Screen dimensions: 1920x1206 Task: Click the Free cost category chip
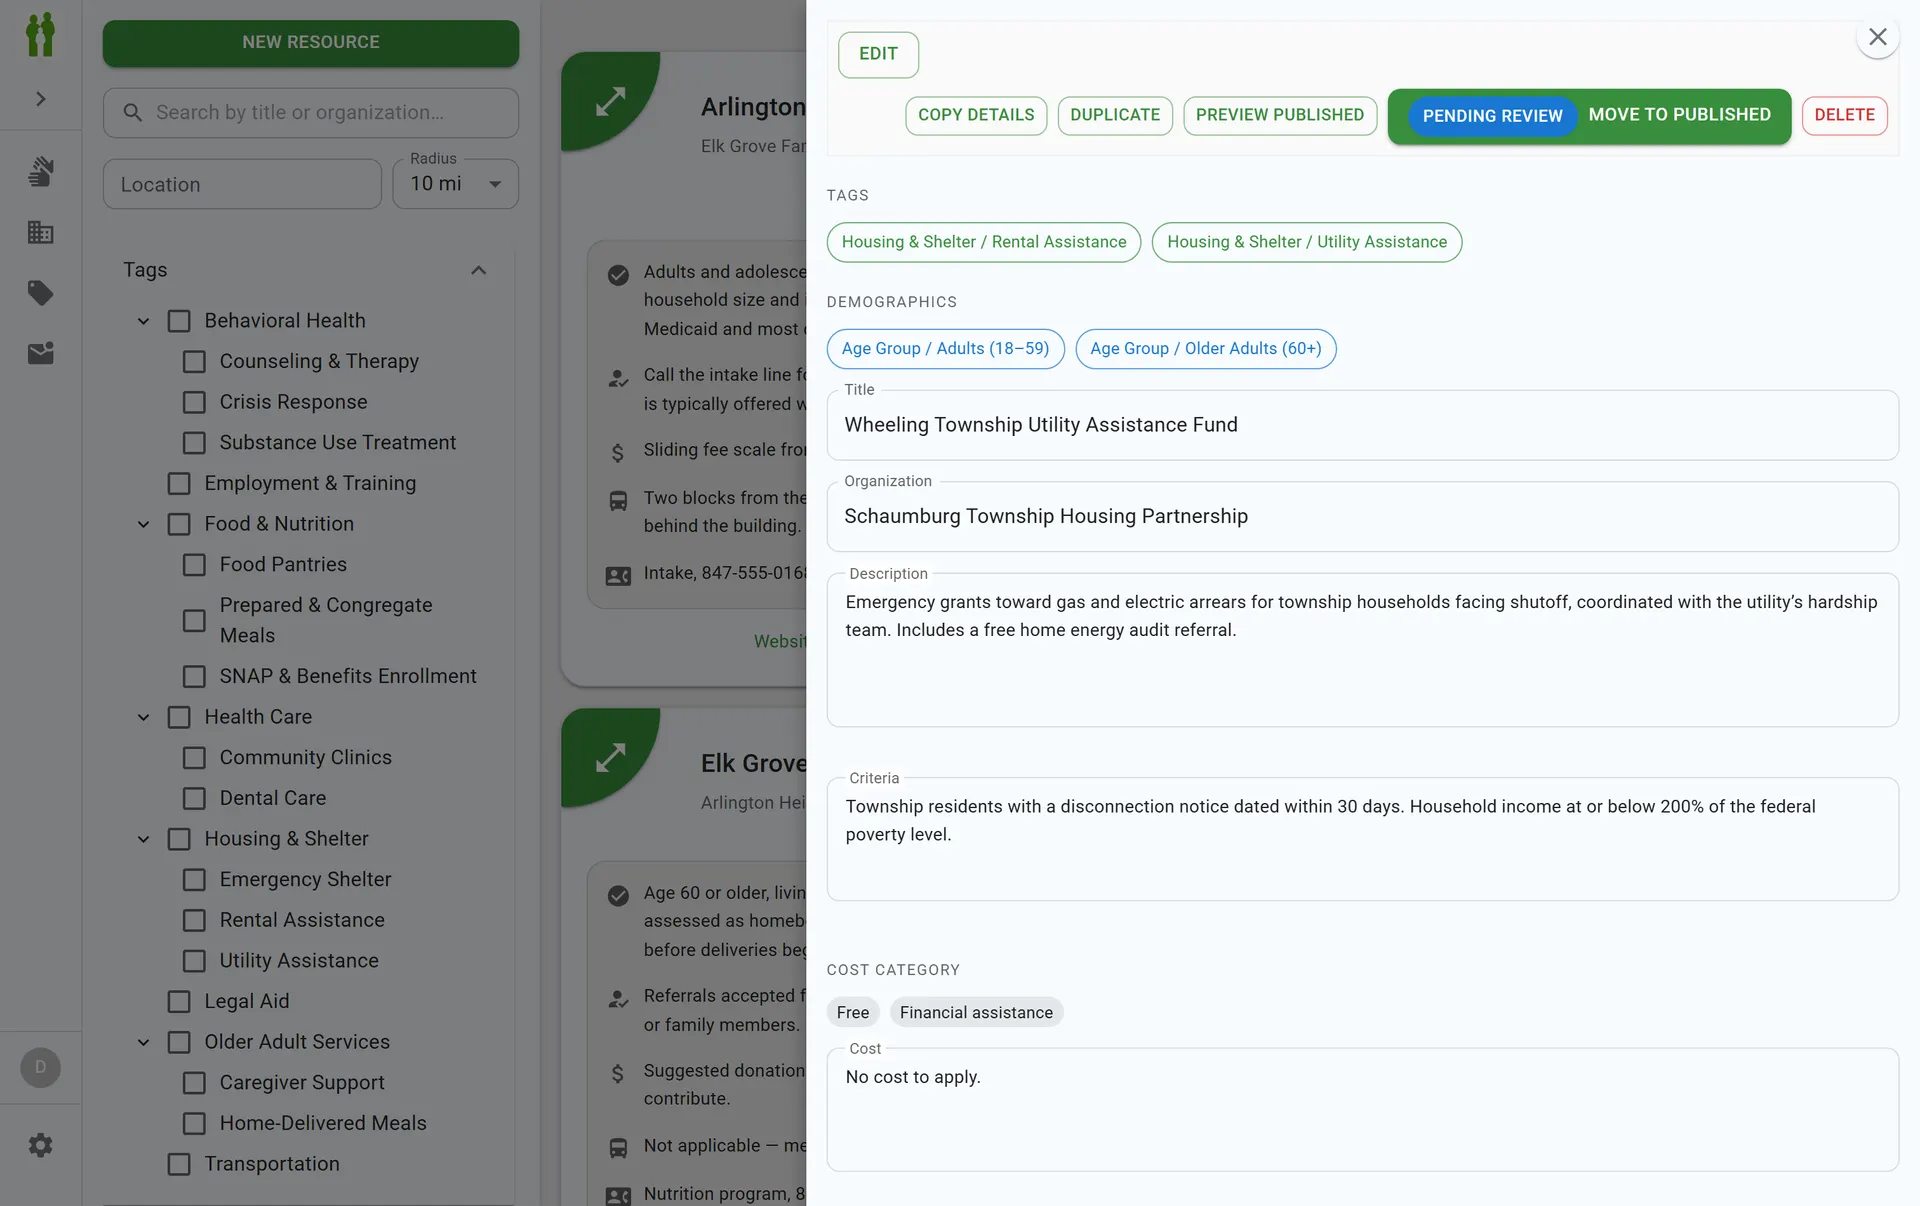pos(853,1012)
